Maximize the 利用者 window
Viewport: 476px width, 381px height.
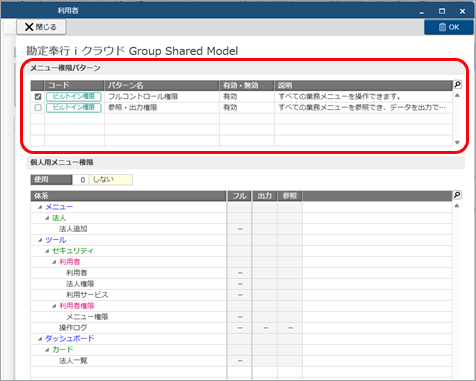pos(442,11)
